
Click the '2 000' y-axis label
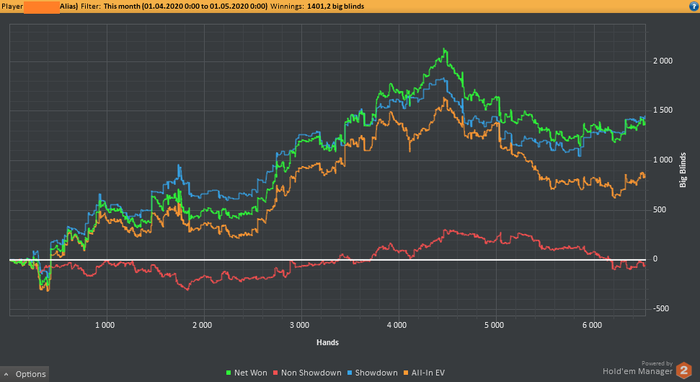[663, 61]
